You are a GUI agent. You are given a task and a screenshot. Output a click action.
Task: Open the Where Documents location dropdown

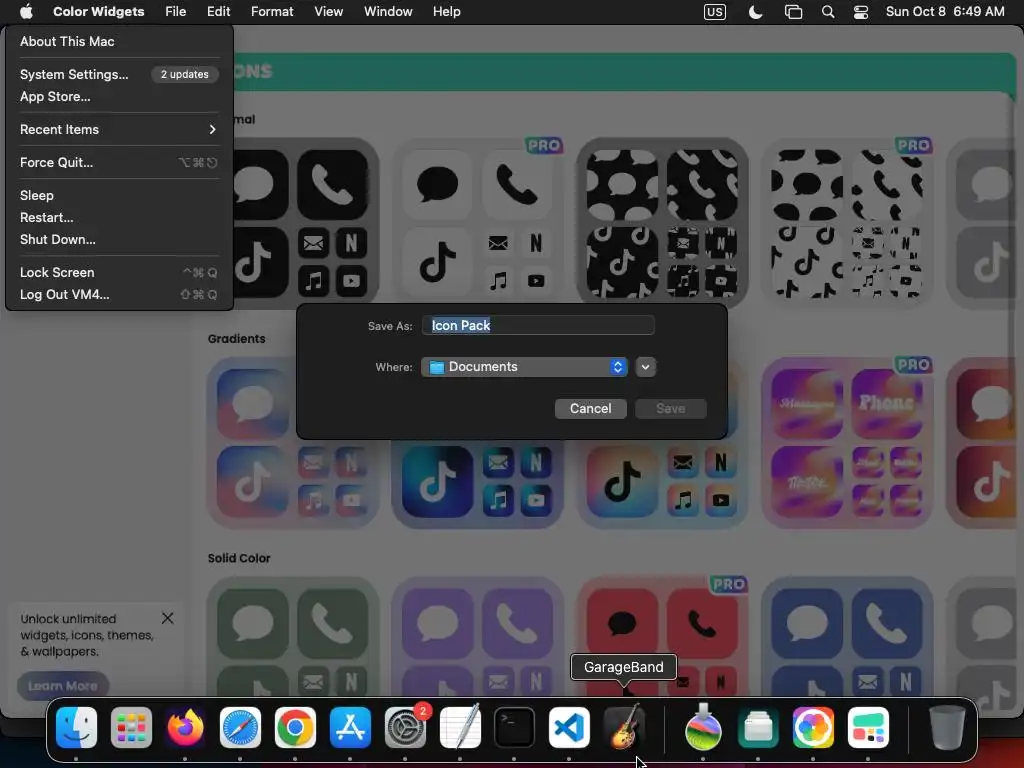coord(524,367)
